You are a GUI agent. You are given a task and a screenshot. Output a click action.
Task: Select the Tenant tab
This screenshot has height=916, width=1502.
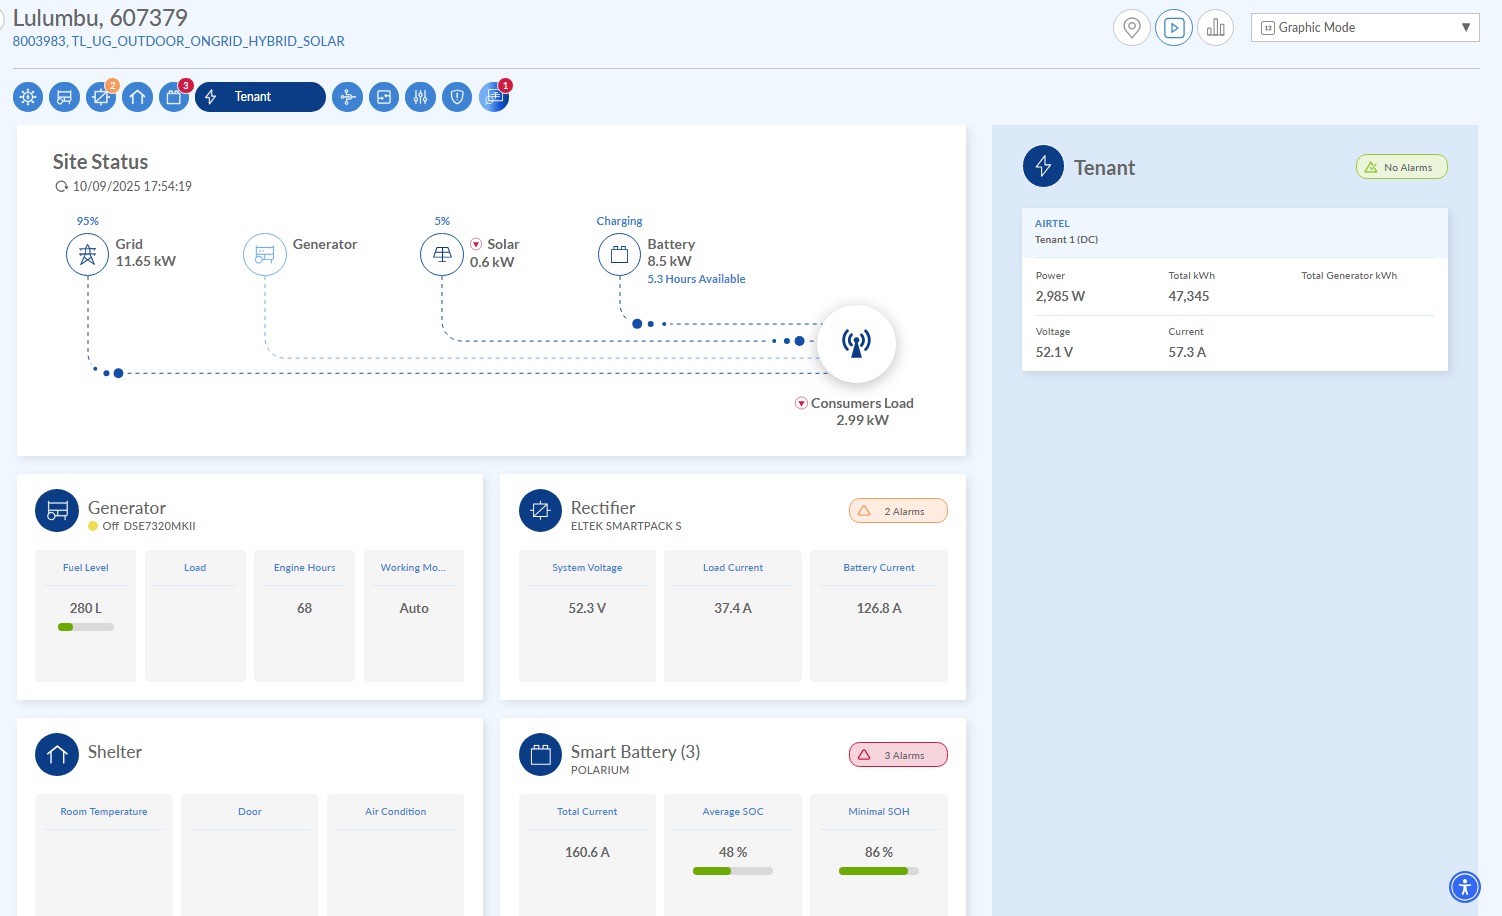coord(260,97)
